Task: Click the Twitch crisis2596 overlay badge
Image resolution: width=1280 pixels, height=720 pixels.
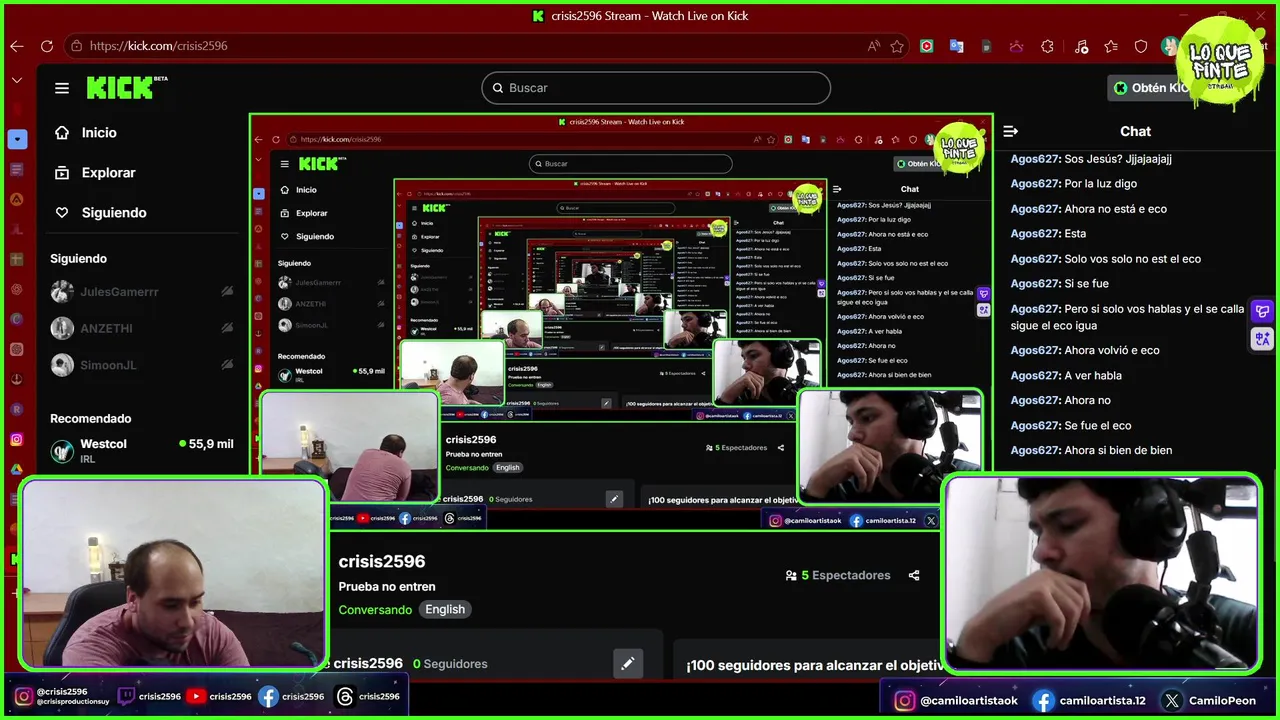Action: point(149,697)
